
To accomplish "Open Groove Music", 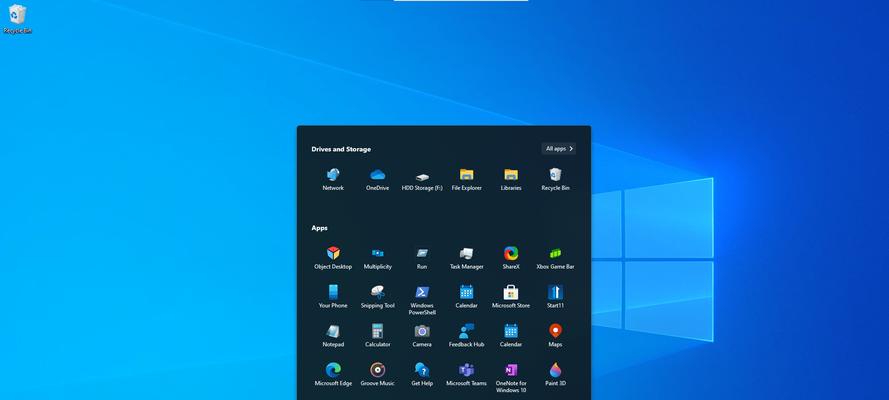I will click(378, 375).
